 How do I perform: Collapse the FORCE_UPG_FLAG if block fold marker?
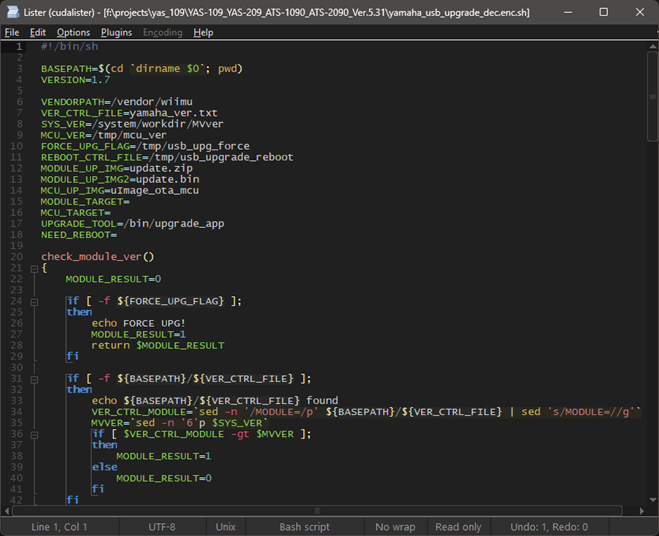[33, 301]
